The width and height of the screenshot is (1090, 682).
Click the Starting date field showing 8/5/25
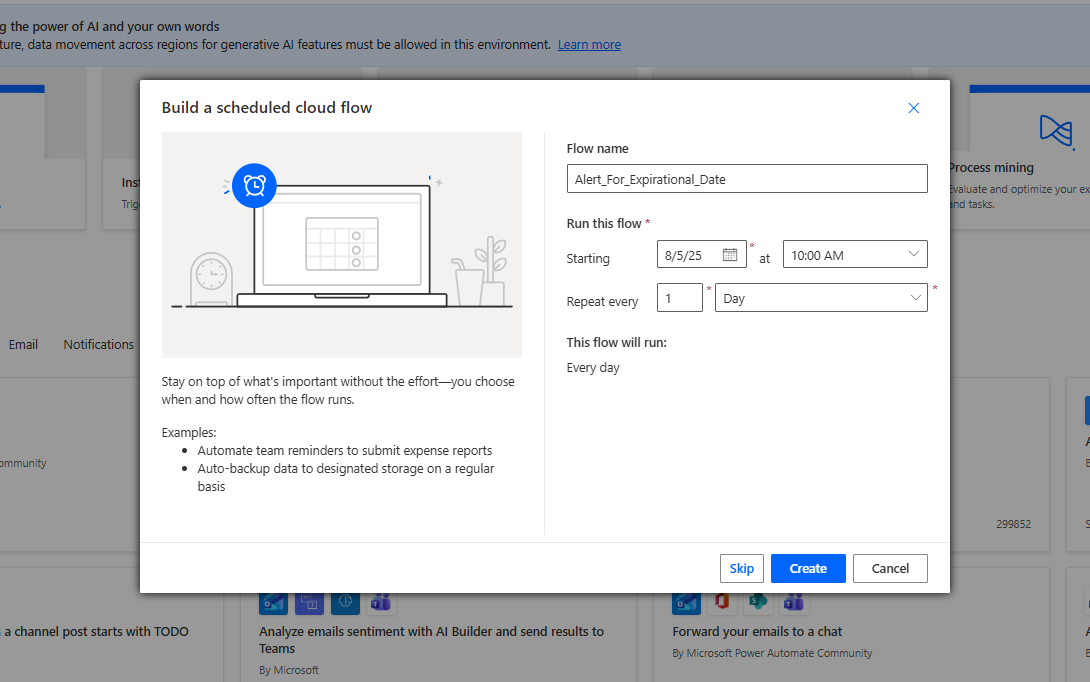[688, 255]
